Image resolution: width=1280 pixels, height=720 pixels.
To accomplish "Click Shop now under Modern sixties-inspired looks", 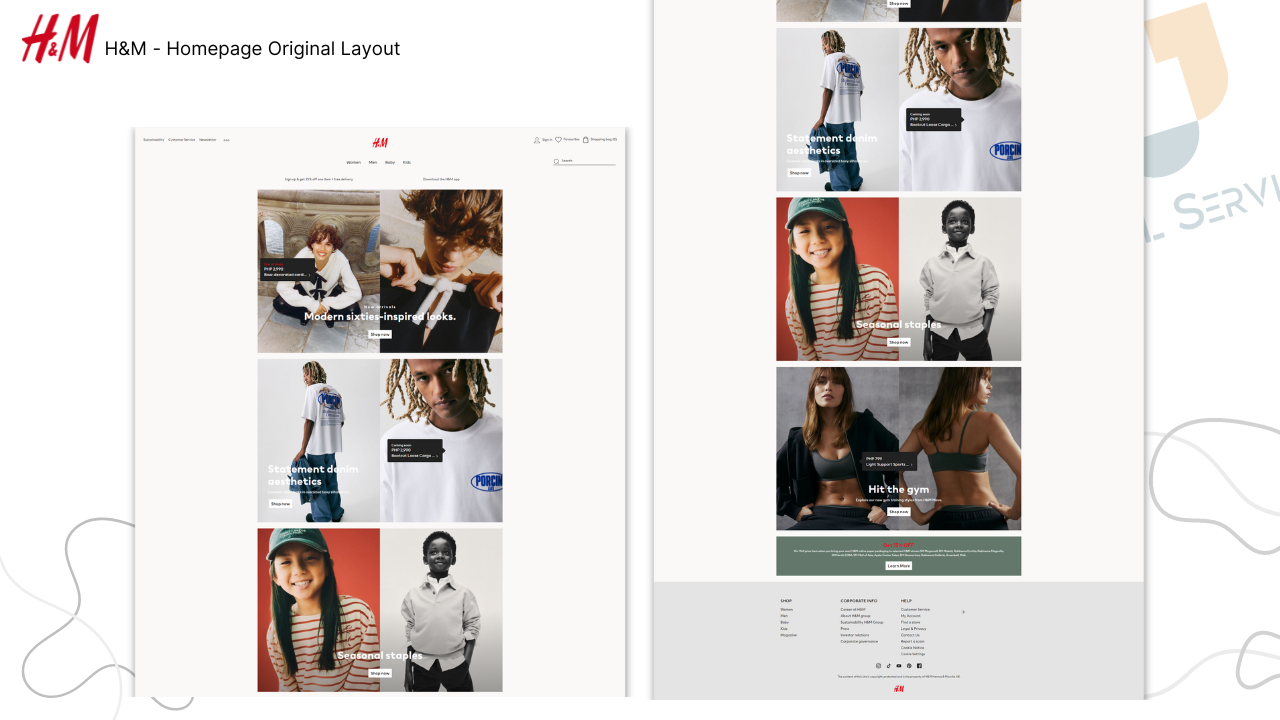I will tap(380, 334).
